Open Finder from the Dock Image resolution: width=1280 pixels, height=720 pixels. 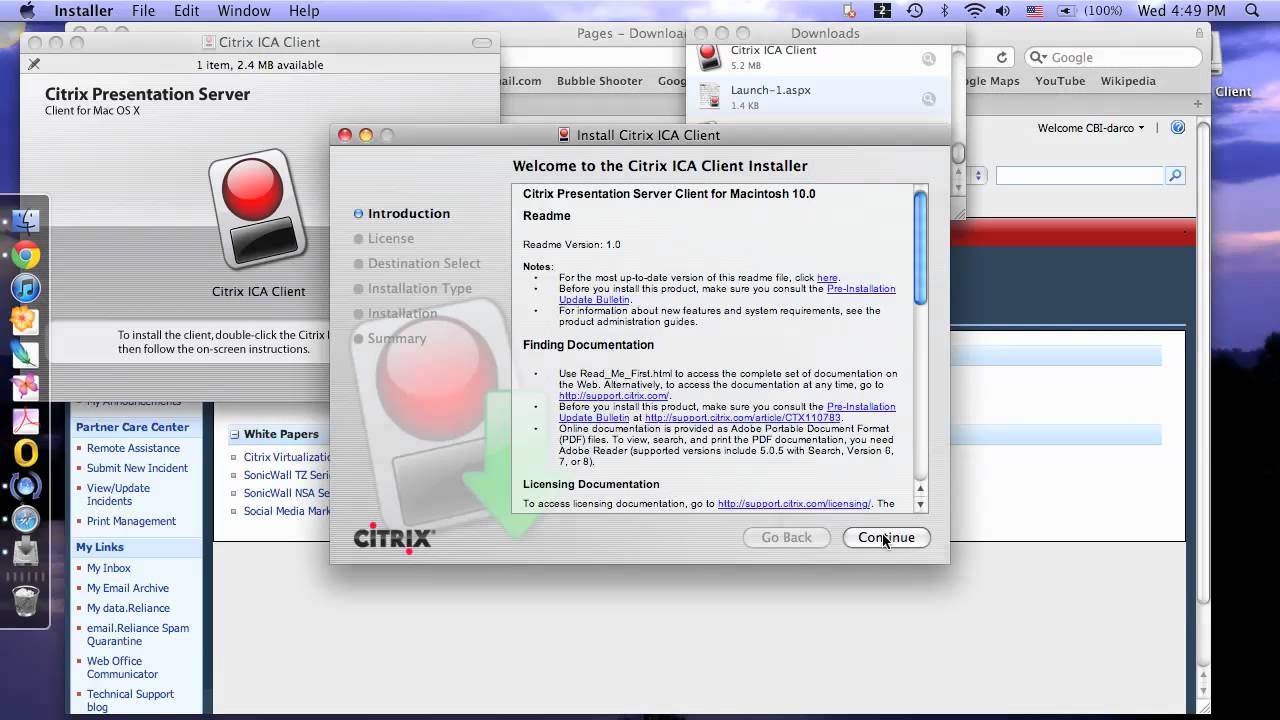click(25, 220)
